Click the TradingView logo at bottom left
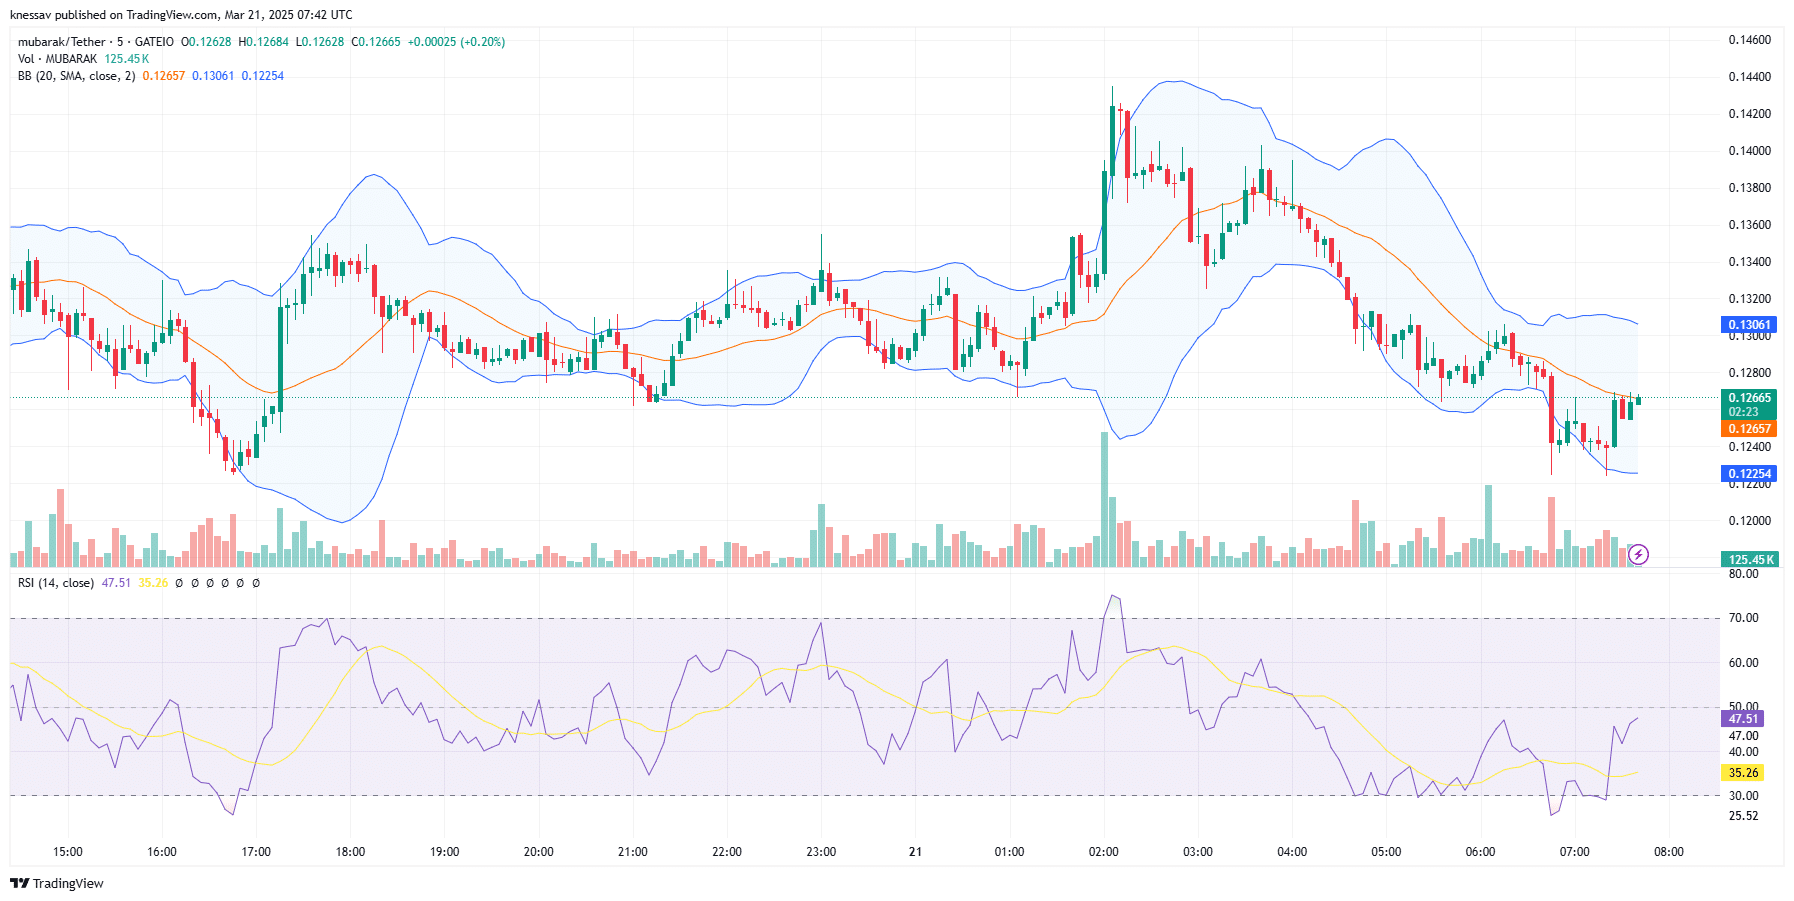 click(x=57, y=883)
